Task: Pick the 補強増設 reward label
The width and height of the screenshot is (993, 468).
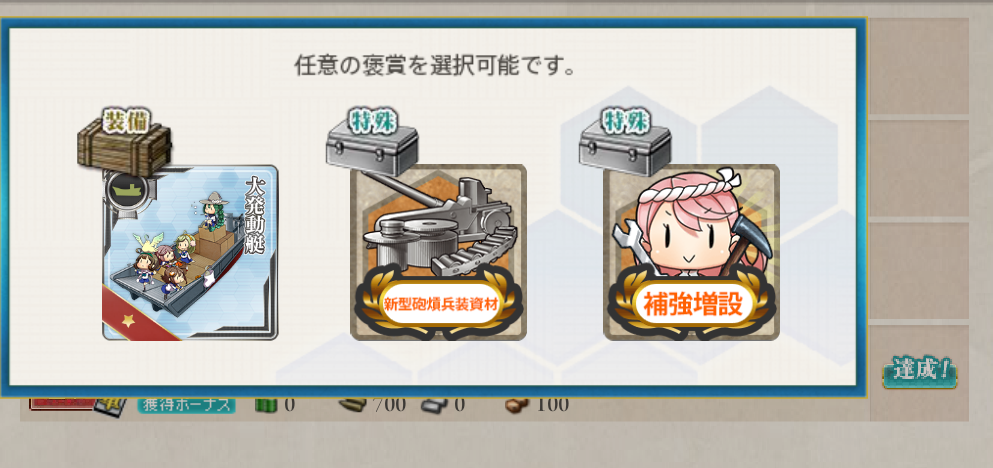Action: [692, 305]
